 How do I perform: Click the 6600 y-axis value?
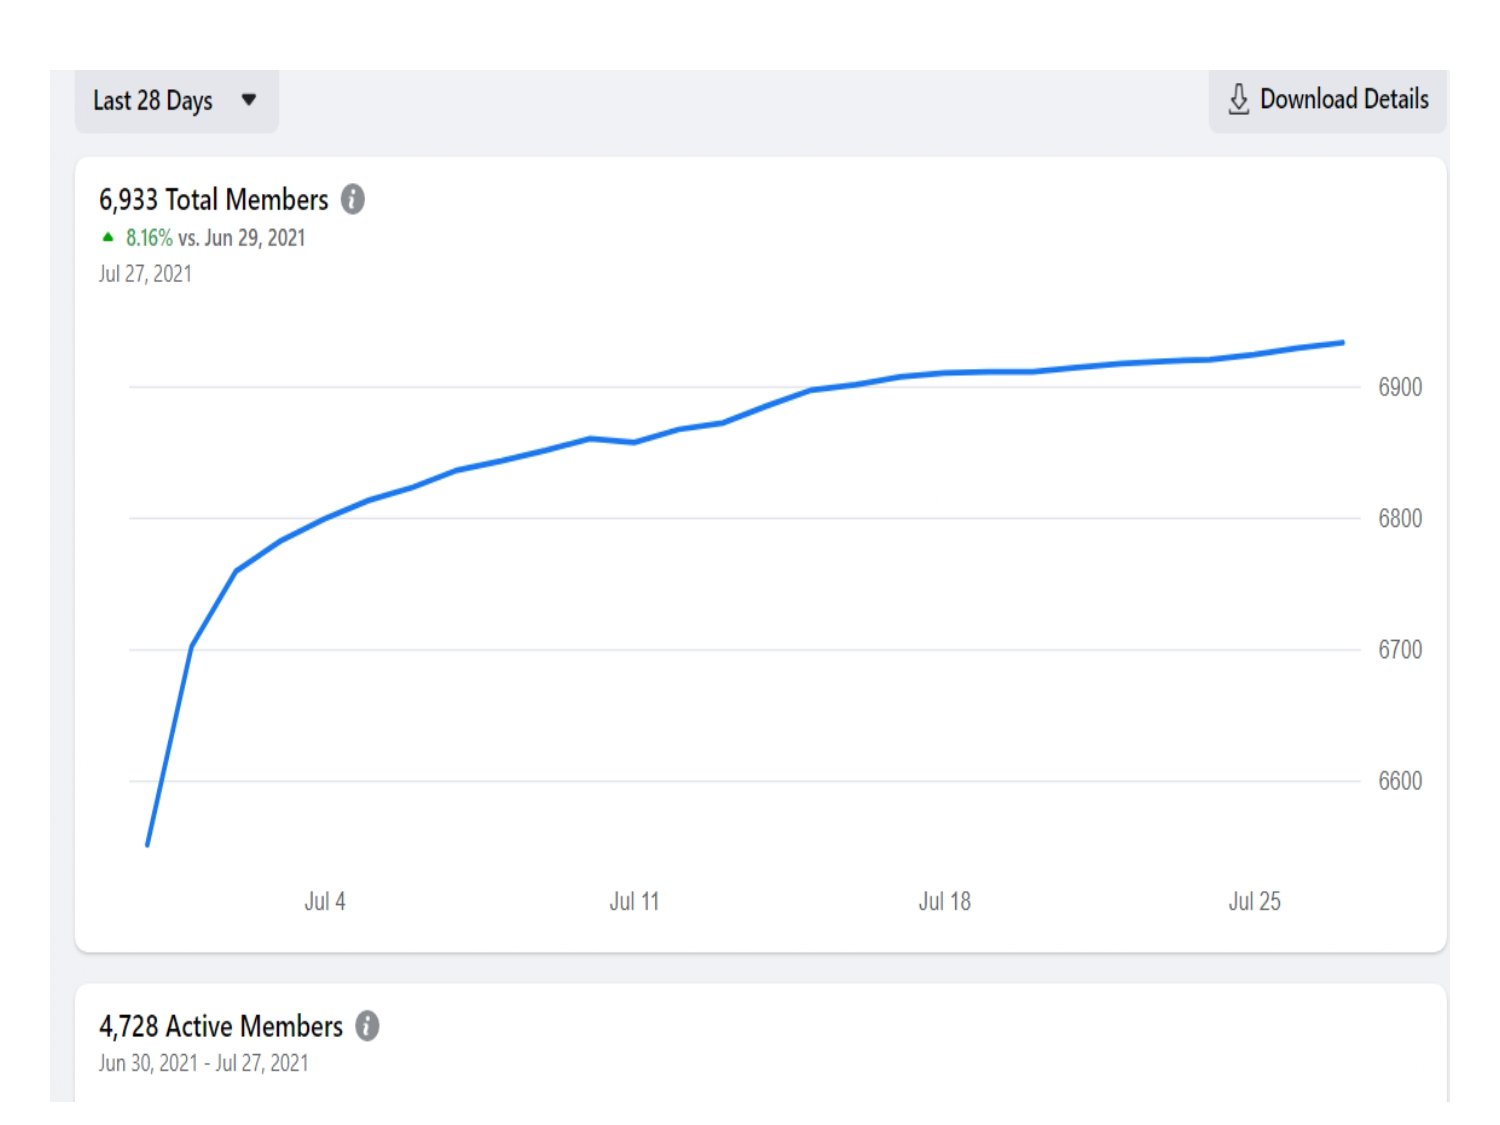tap(1399, 781)
